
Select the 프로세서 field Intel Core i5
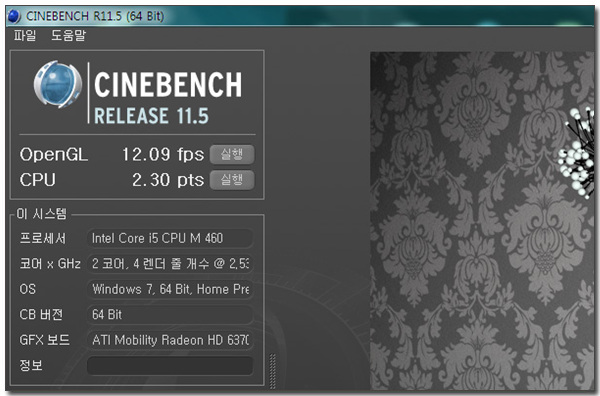coord(170,238)
